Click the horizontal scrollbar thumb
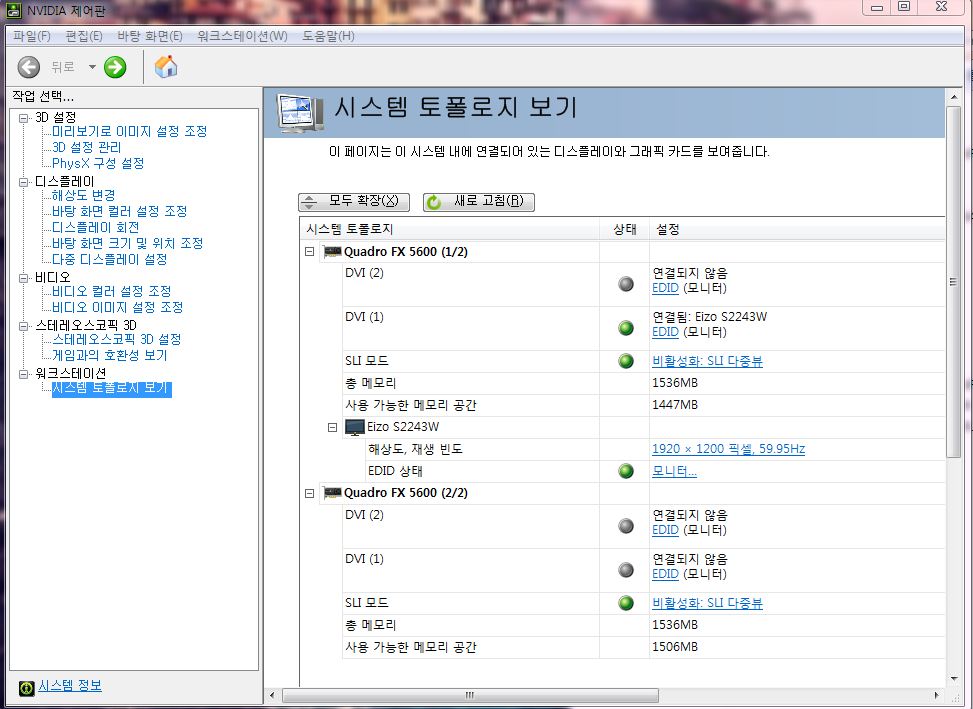Image resolution: width=973 pixels, height=709 pixels. pos(470,695)
